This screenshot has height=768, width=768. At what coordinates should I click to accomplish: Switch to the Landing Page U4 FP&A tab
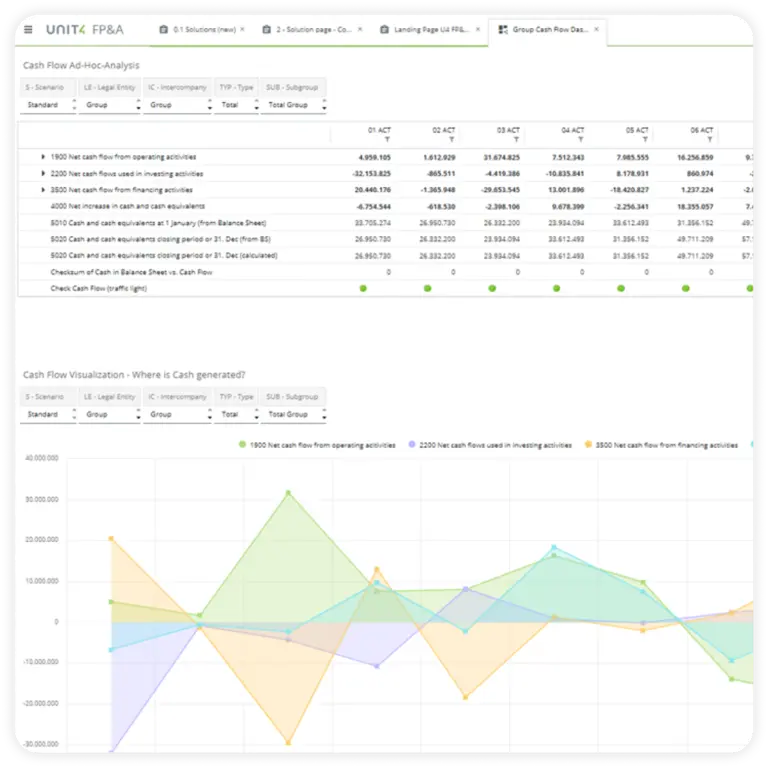tap(431, 30)
